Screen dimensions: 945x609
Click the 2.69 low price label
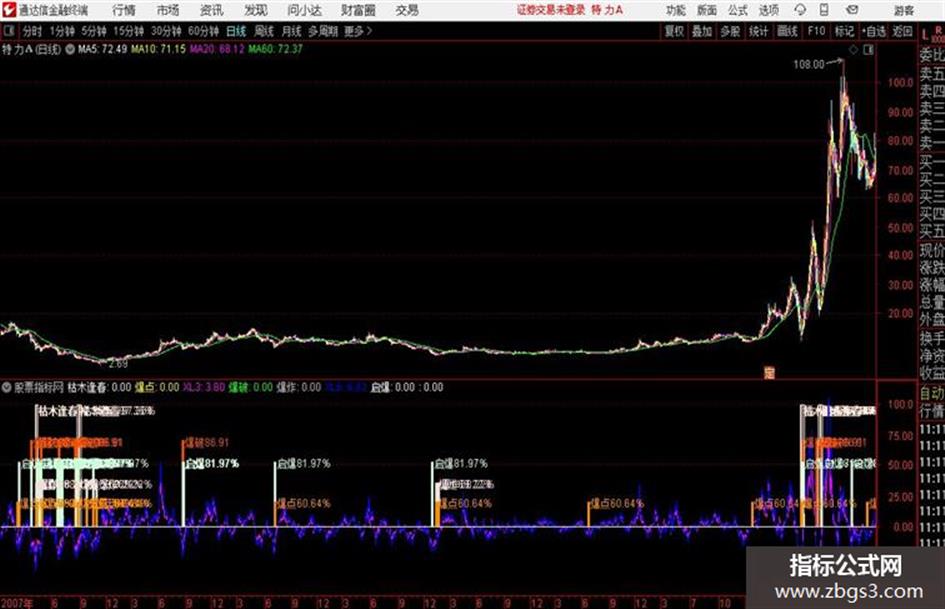point(118,364)
